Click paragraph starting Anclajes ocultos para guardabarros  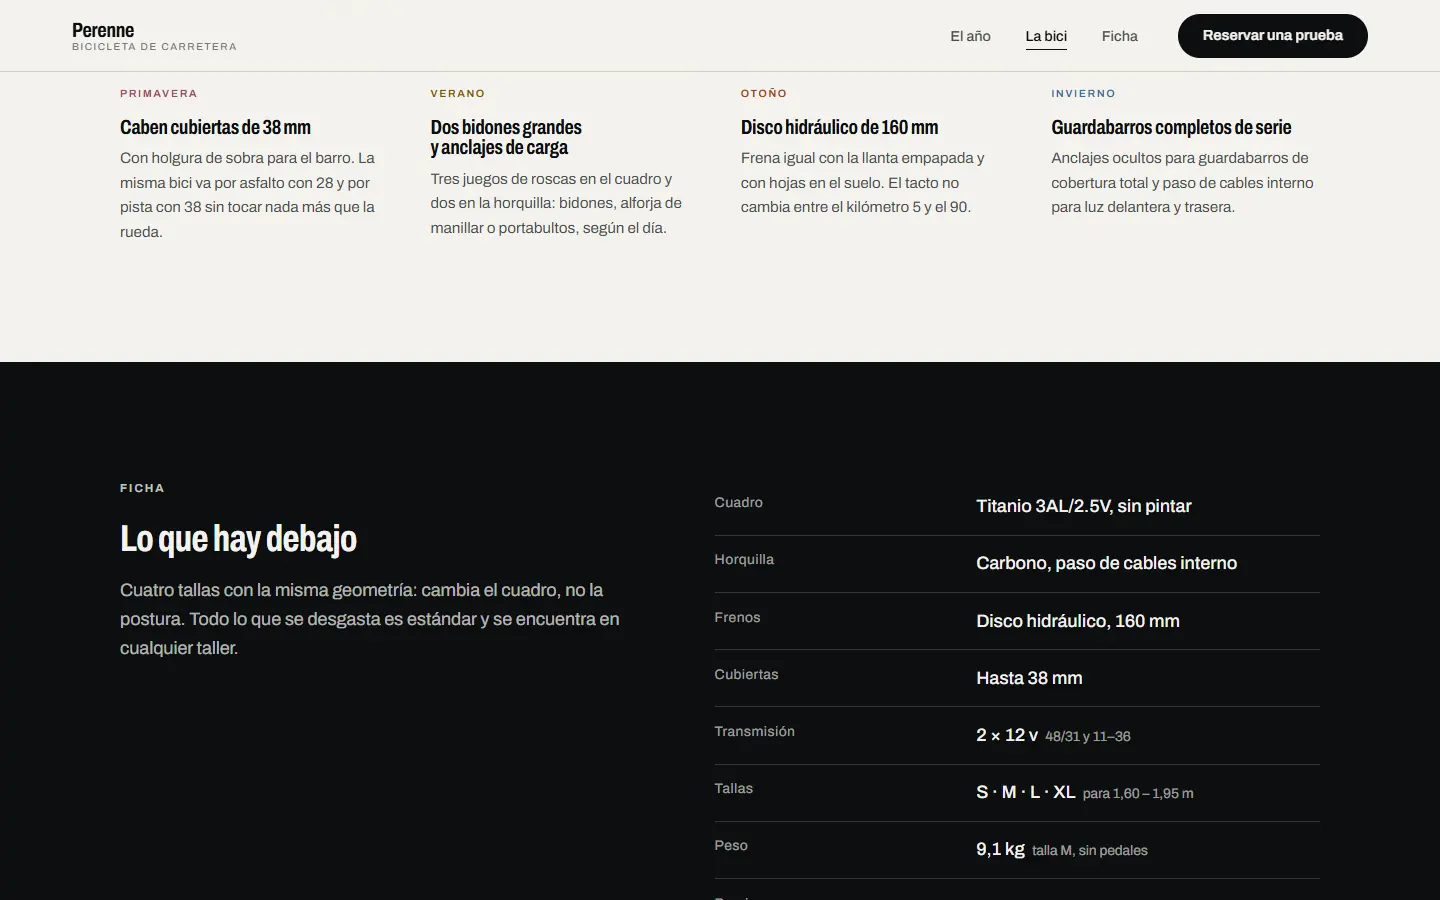click(1182, 182)
